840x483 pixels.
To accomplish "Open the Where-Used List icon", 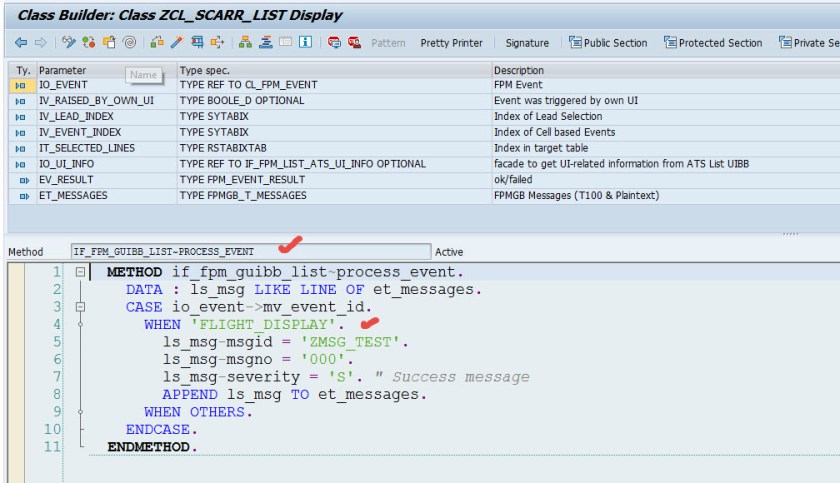I will click(217, 42).
